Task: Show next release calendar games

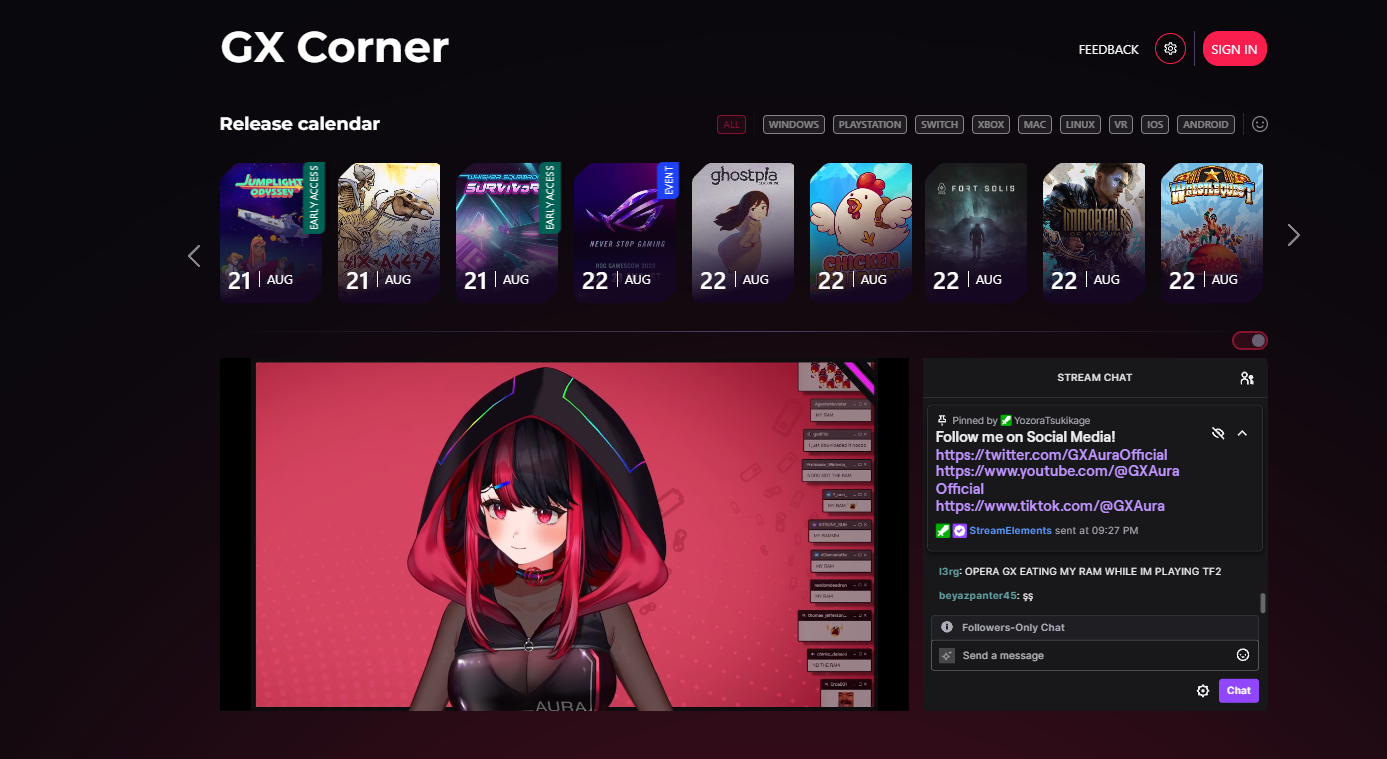Action: click(x=1294, y=235)
